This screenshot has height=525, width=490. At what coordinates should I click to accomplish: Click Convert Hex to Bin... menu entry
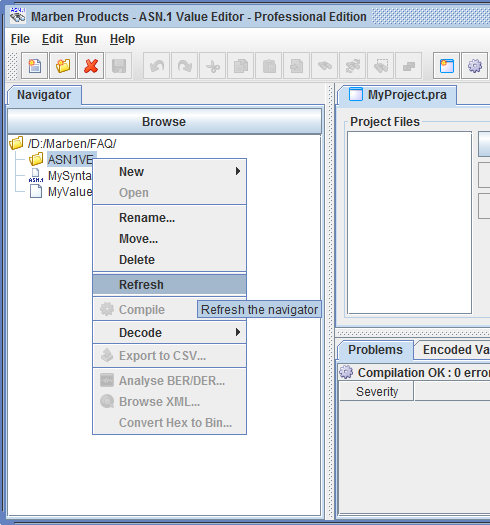point(169,423)
